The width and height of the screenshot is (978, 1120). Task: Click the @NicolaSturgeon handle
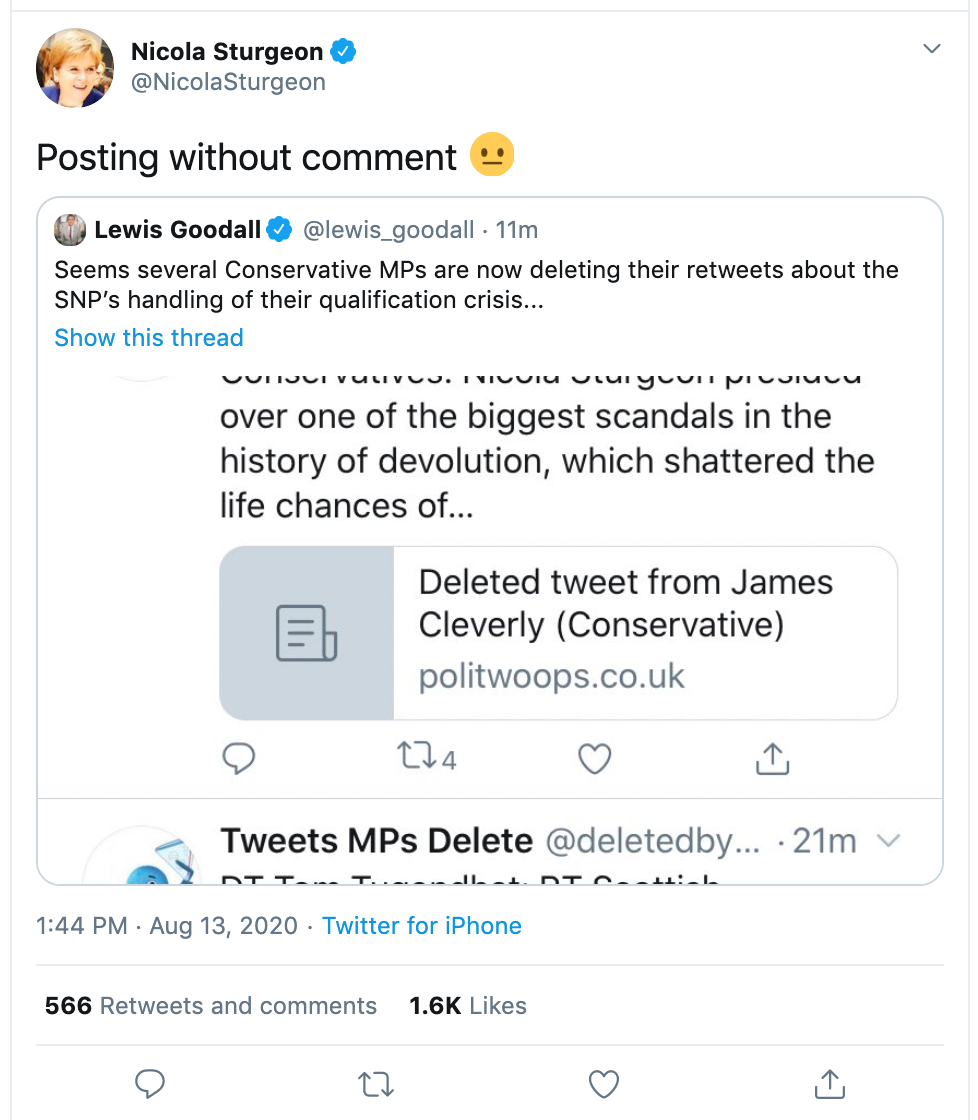click(x=228, y=83)
